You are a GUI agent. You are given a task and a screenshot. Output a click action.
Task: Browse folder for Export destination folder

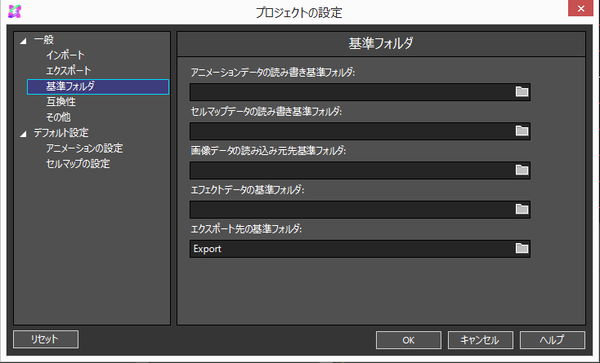pos(522,249)
